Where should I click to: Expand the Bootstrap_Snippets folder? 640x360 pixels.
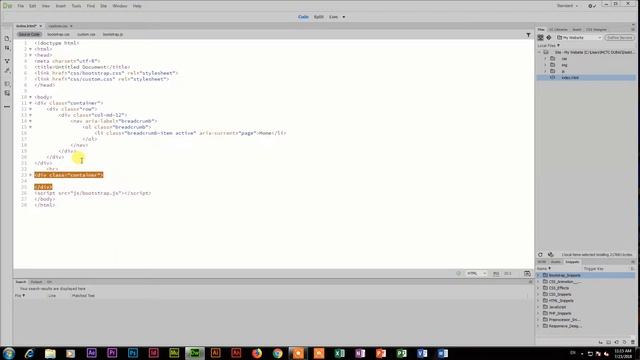click(538, 276)
